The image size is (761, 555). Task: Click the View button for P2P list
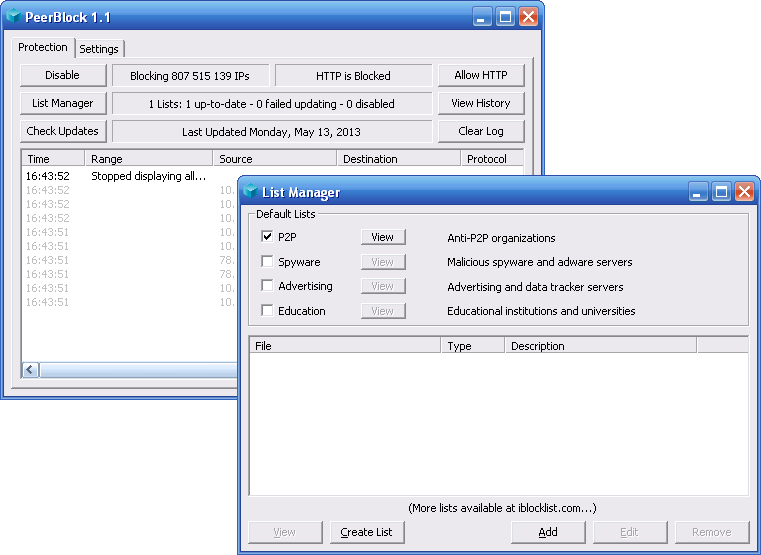click(383, 237)
